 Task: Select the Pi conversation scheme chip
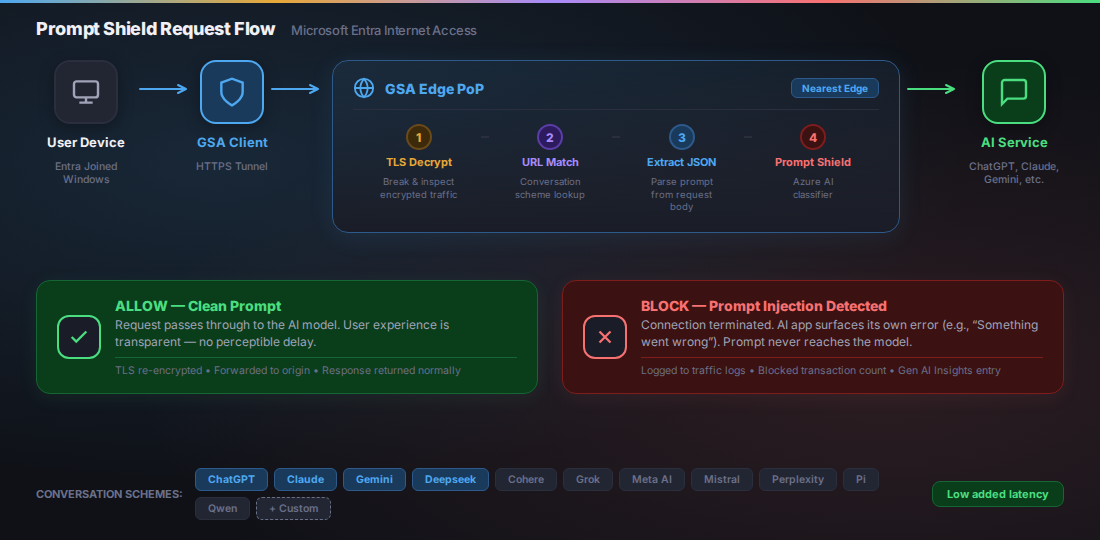click(x=861, y=480)
